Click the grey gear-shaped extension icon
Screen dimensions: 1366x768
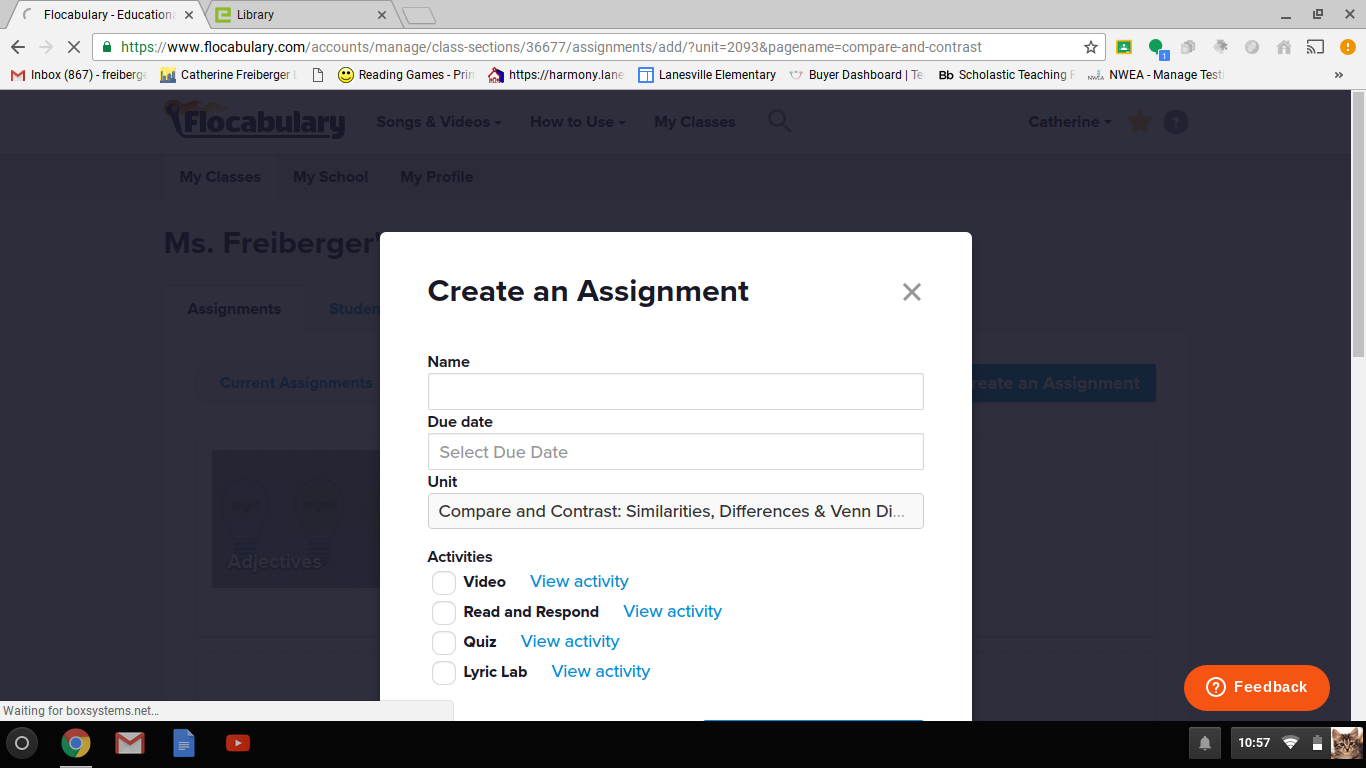(1221, 47)
